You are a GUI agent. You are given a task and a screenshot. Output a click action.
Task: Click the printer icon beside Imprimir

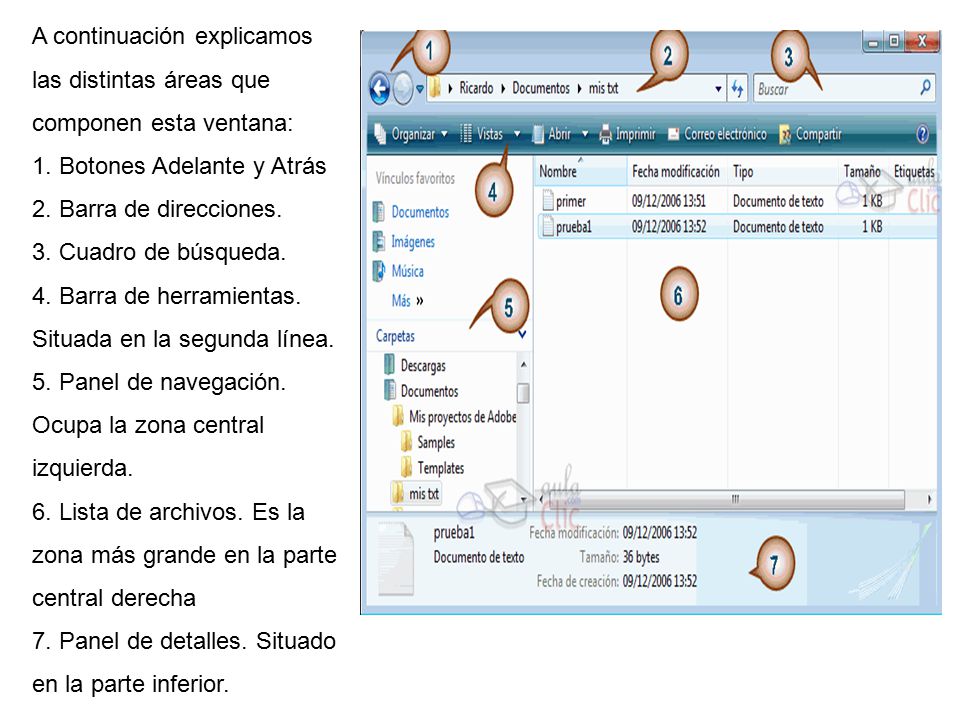tap(606, 134)
